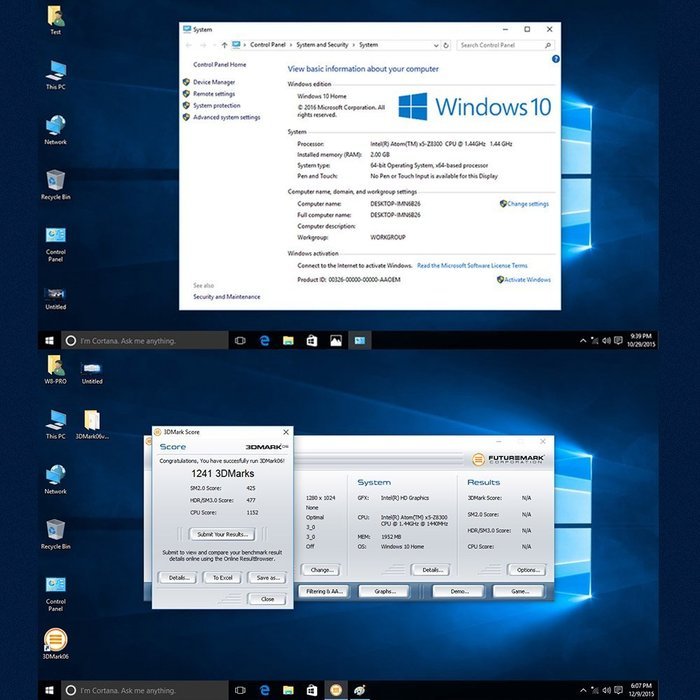Viewport: 700px width, 700px height.
Task: Click the forward arrow in System window
Action: click(x=203, y=45)
